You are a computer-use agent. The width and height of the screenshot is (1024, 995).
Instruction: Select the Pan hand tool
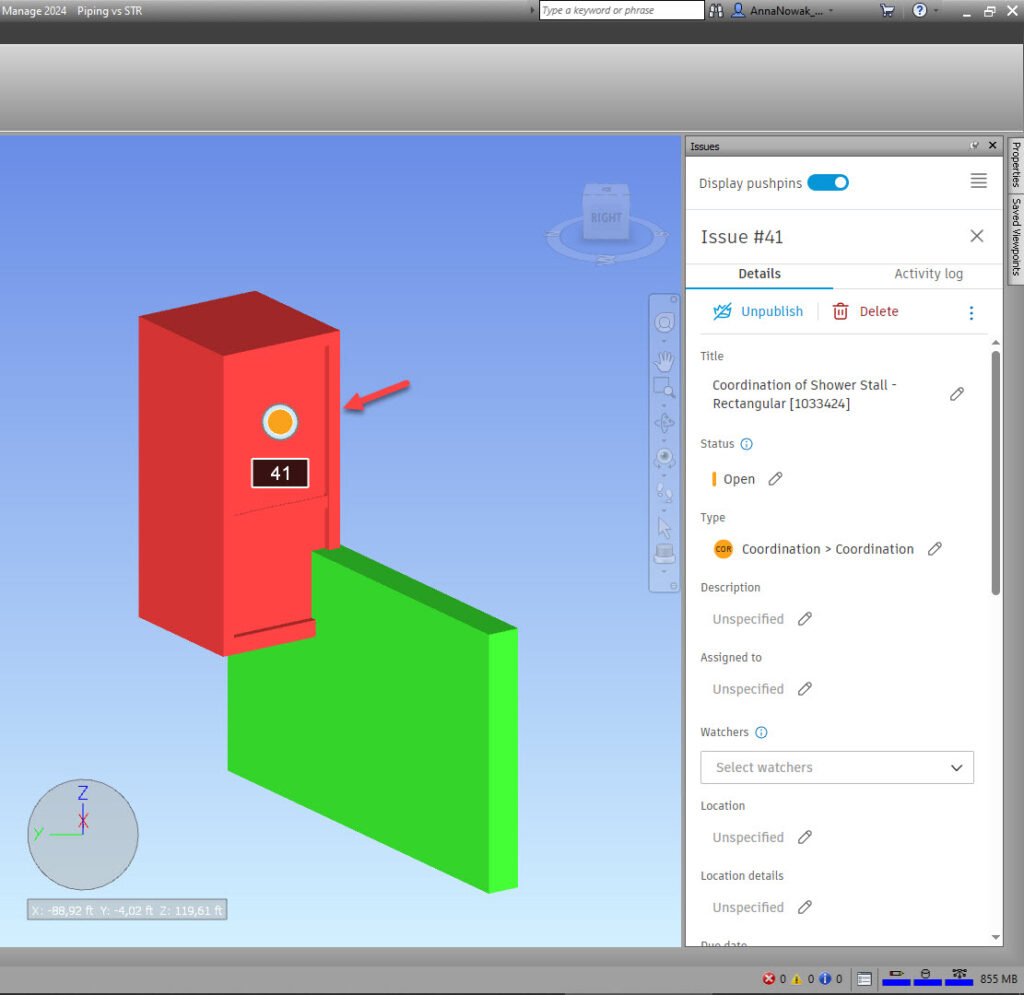pyautogui.click(x=665, y=360)
